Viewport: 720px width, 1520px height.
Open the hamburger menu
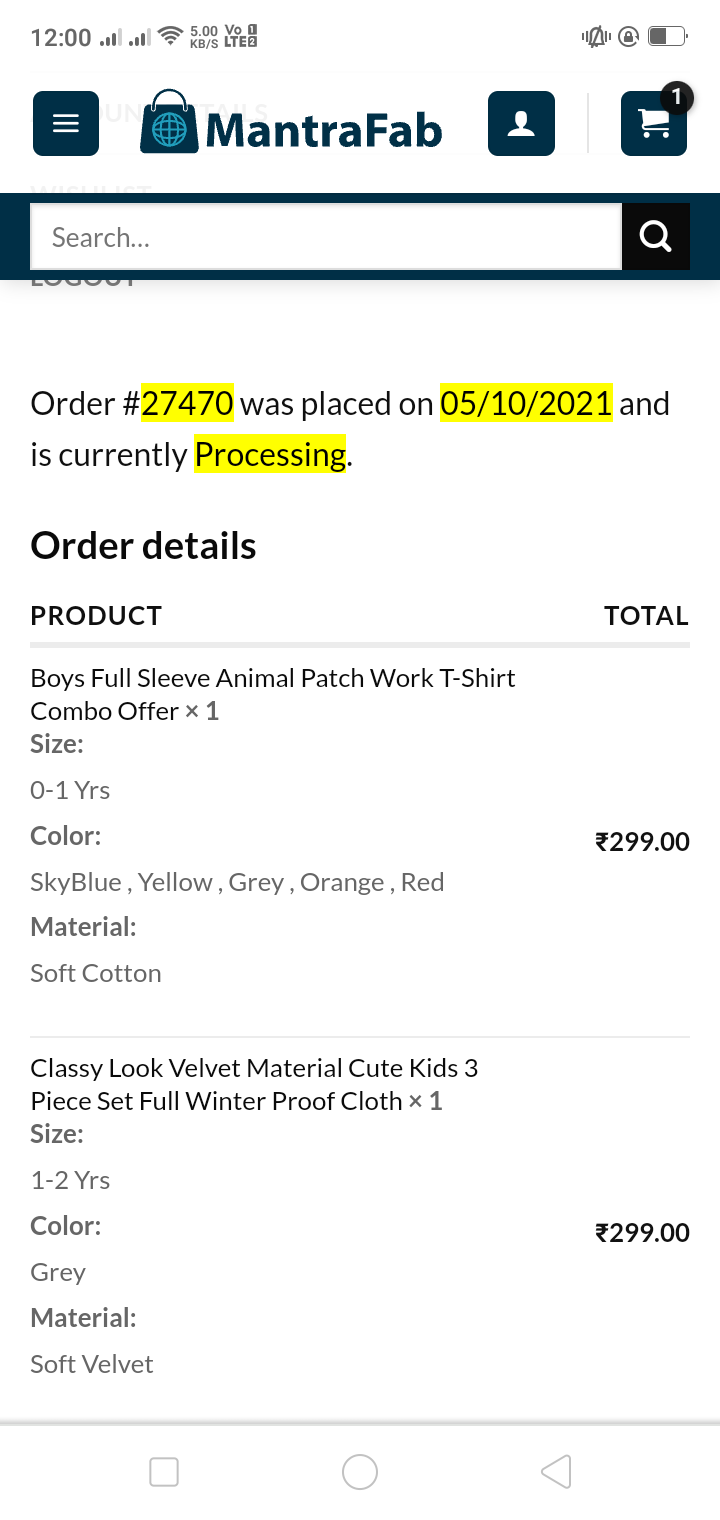coord(66,124)
